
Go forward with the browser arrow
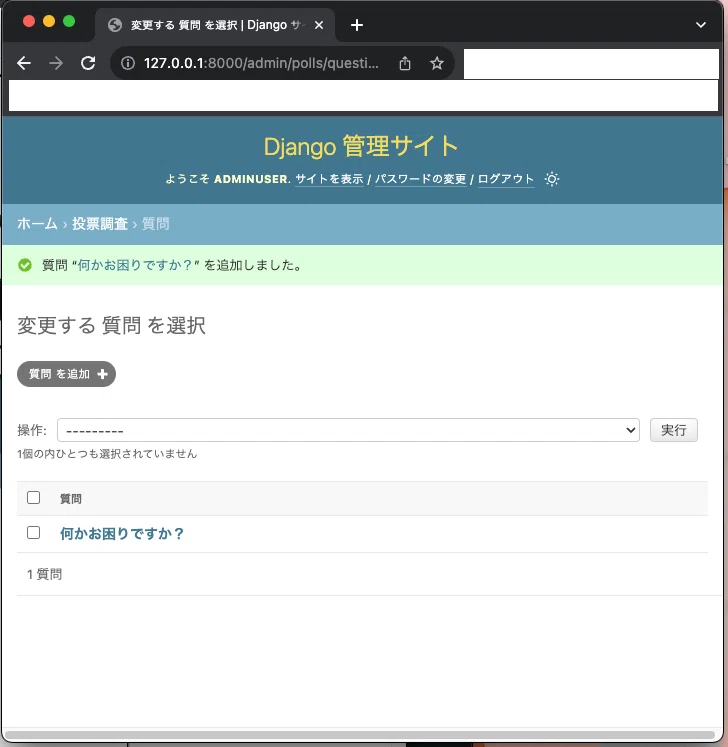click(x=56, y=63)
